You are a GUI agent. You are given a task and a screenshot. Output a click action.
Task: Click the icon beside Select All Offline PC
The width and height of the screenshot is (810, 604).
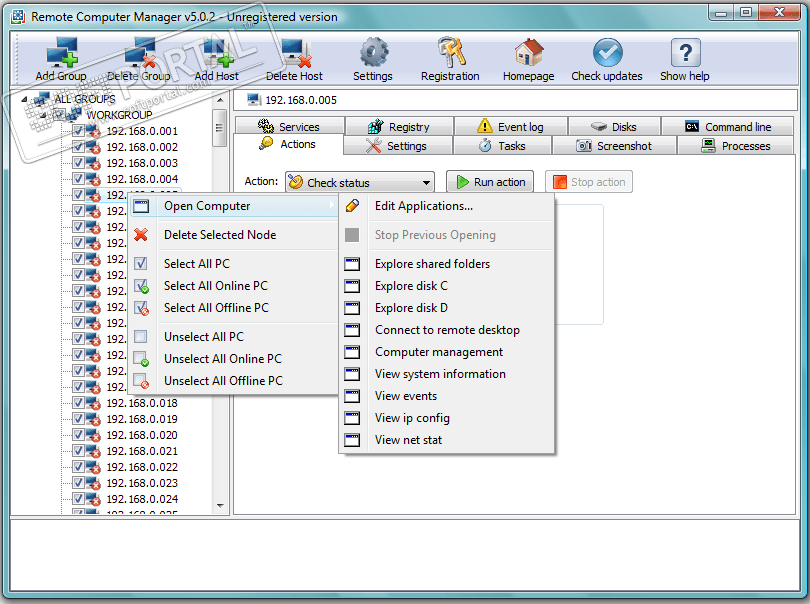[141, 308]
